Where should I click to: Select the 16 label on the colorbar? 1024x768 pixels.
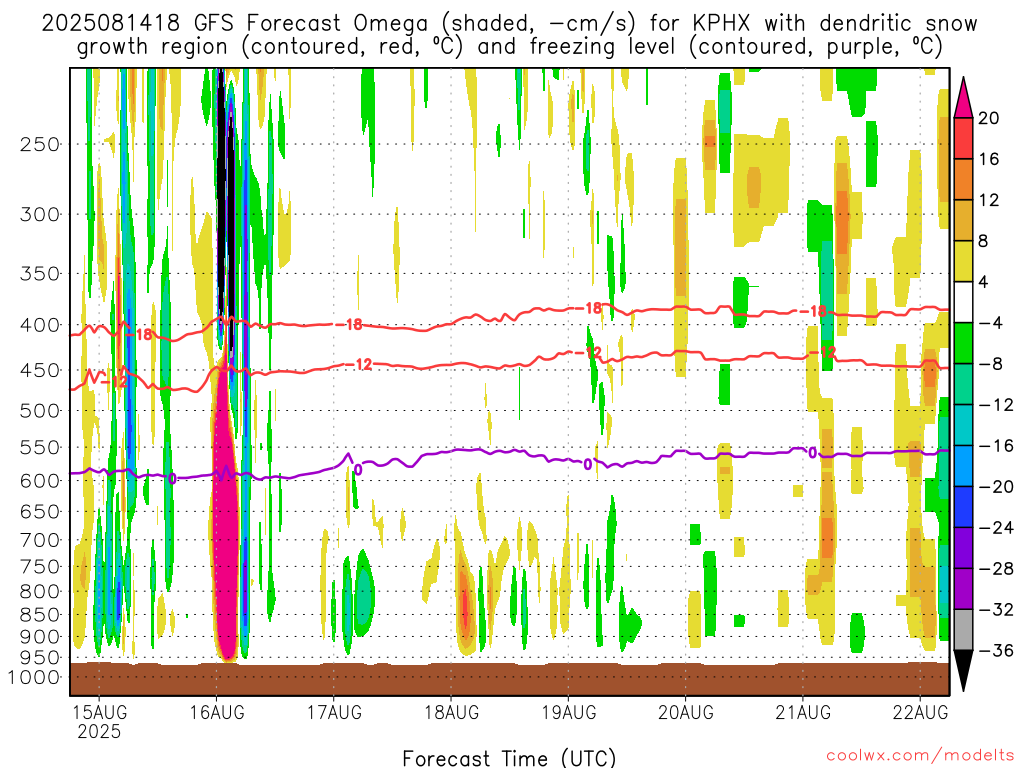989,159
